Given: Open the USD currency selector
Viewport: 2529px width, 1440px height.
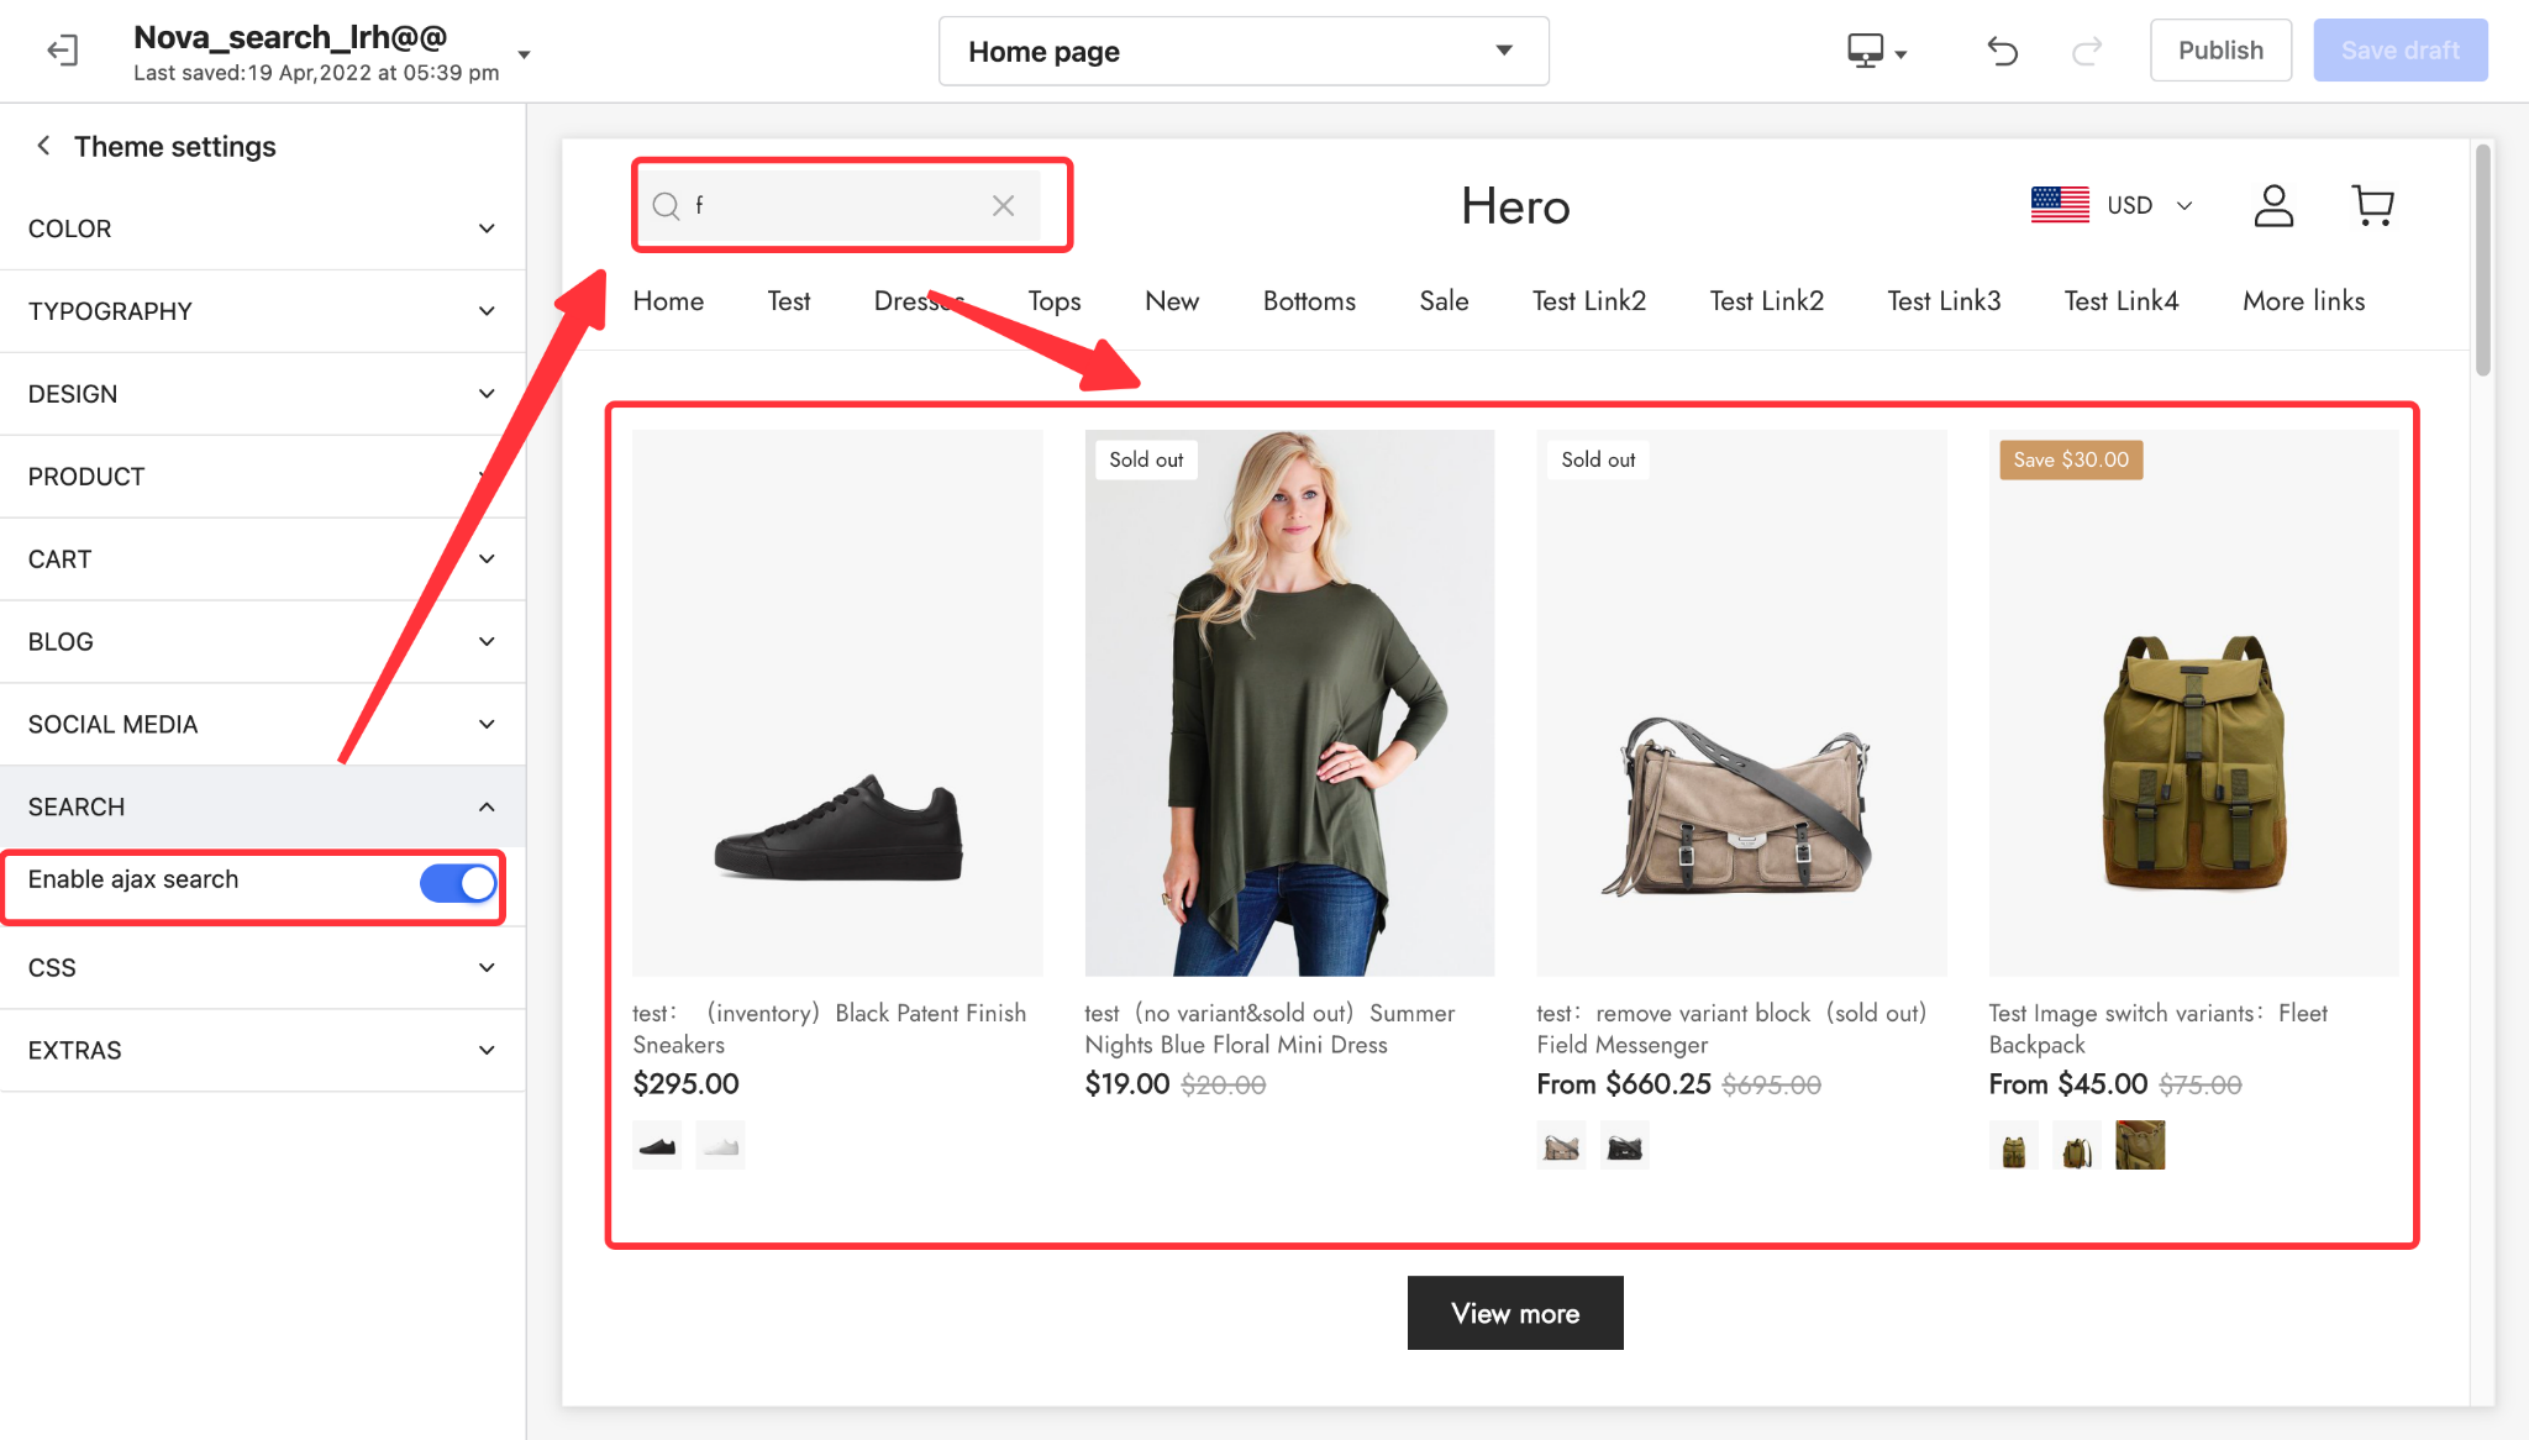Looking at the screenshot, I should click(x=2148, y=205).
